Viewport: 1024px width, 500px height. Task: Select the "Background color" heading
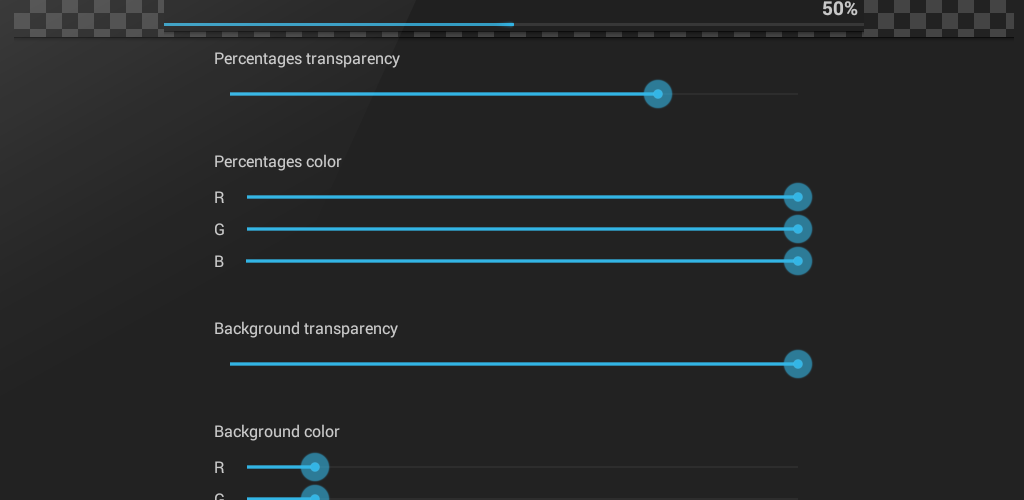point(276,432)
